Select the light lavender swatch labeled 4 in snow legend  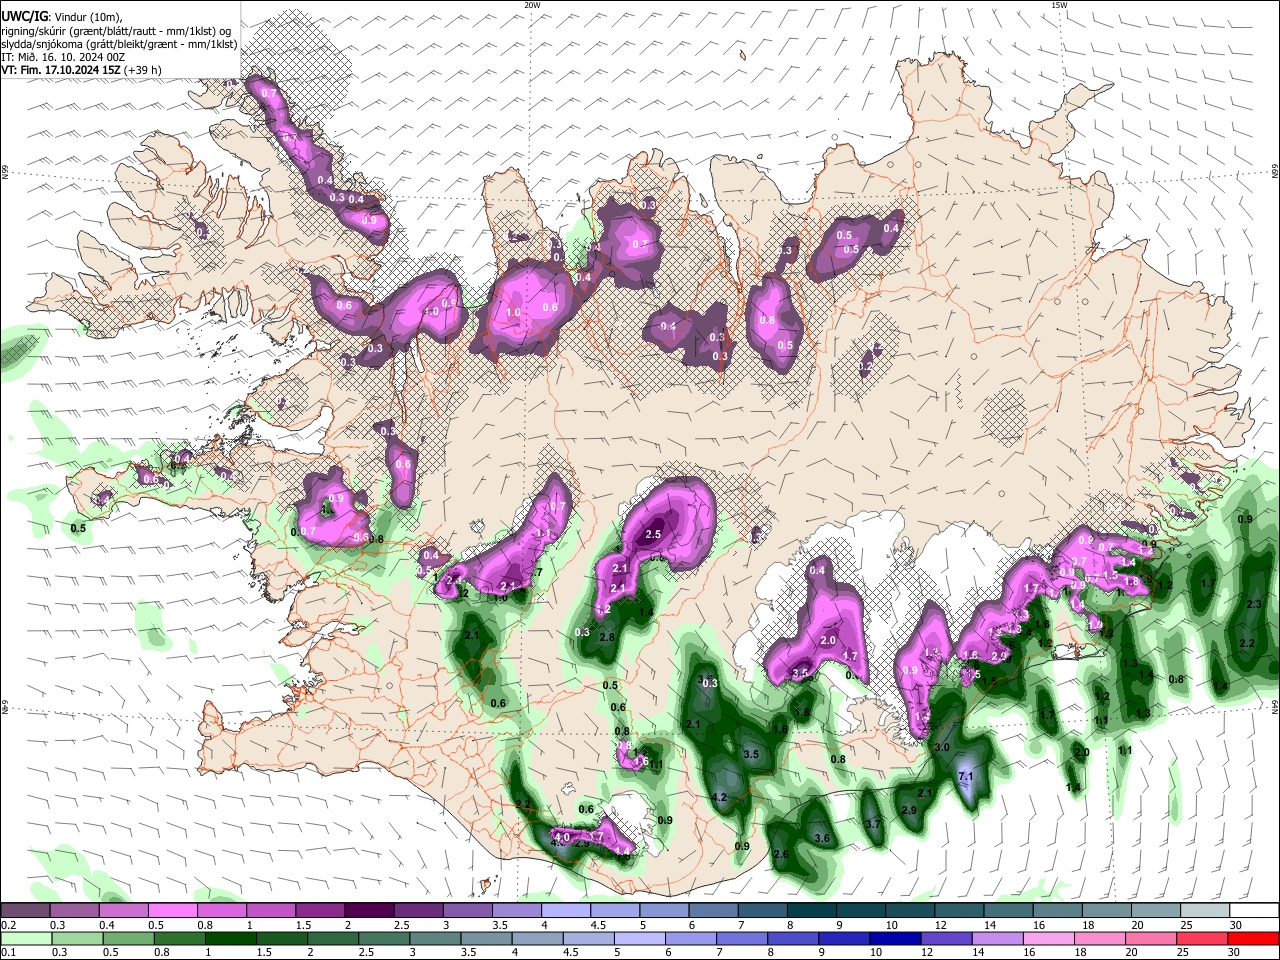566,910
